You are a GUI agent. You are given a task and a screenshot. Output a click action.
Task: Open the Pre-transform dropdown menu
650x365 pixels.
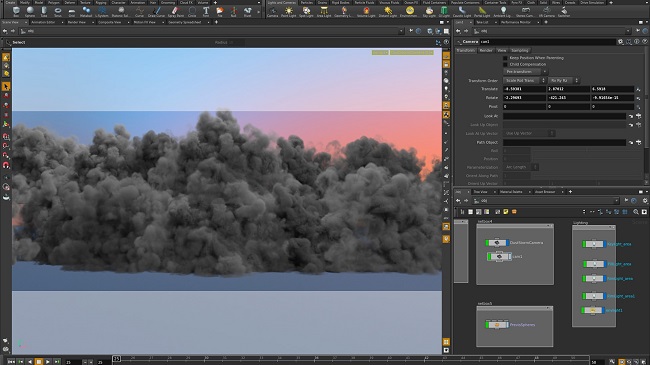[x=525, y=72]
